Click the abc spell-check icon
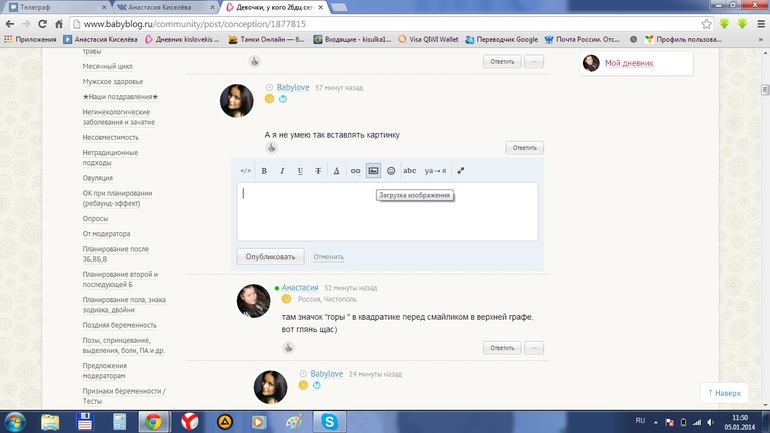 (x=410, y=171)
